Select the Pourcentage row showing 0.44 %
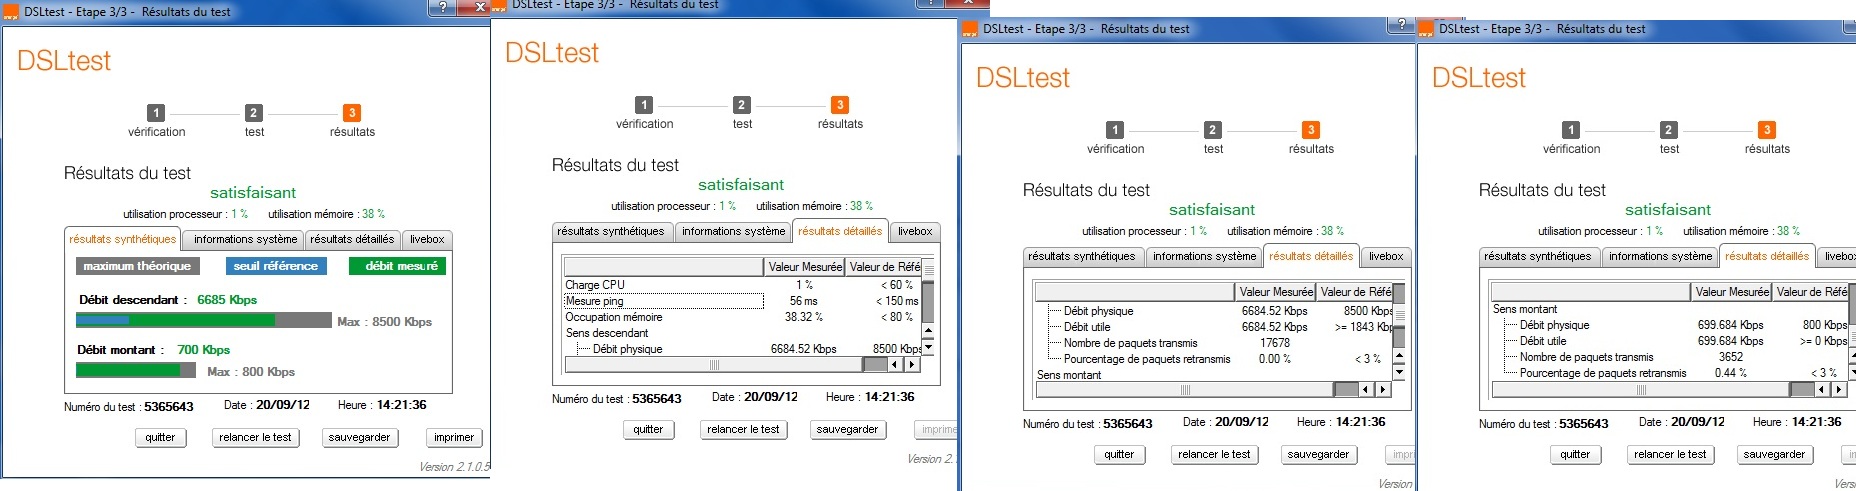Viewport: 1856px width, 491px height. (1602, 373)
